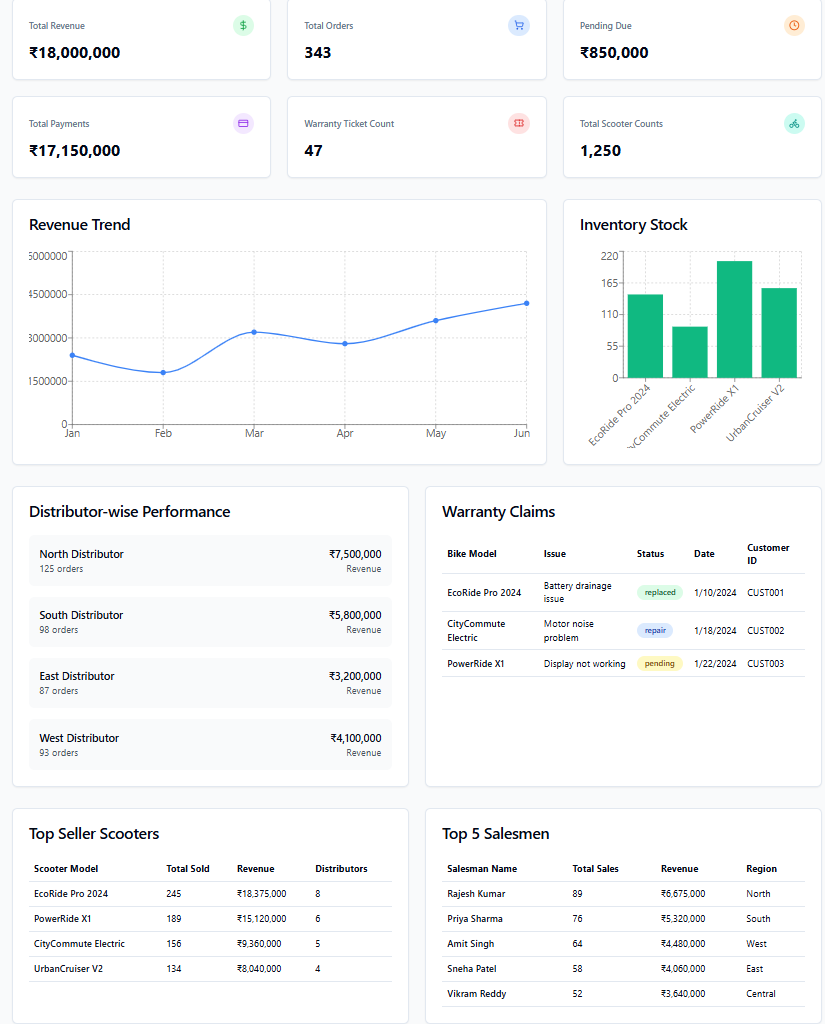This screenshot has height=1024, width=825.
Task: Click the PowerRide X1 inventory bar
Action: pos(734,319)
